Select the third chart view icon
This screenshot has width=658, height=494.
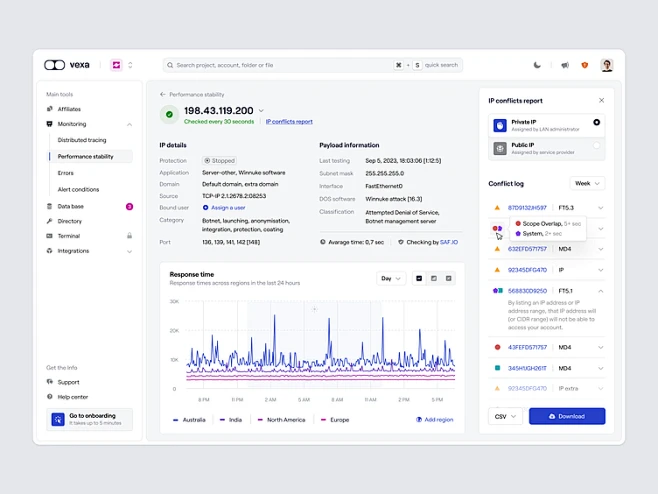(449, 278)
